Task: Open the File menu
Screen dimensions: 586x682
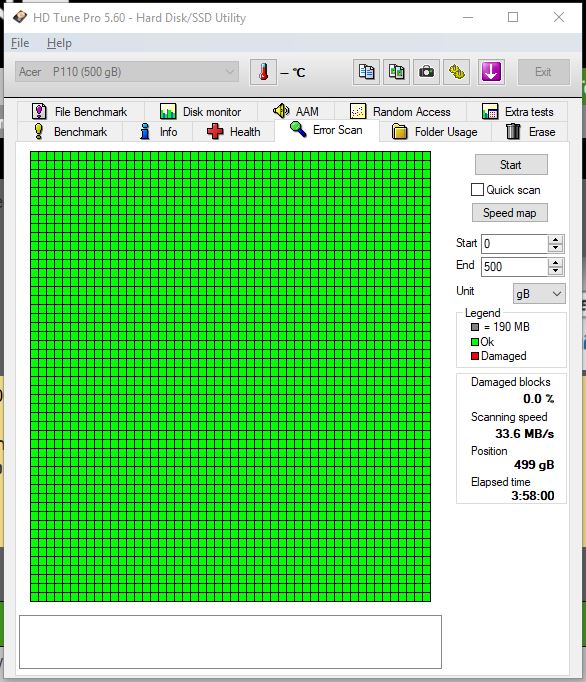Action: (x=20, y=43)
